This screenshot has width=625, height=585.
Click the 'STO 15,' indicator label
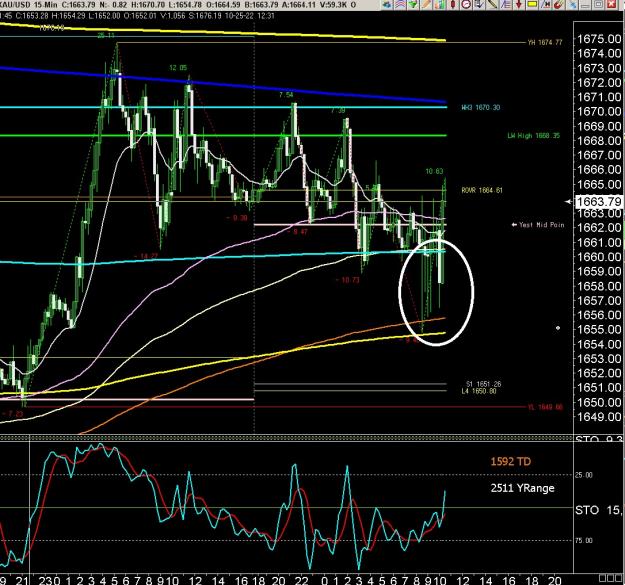(599, 510)
